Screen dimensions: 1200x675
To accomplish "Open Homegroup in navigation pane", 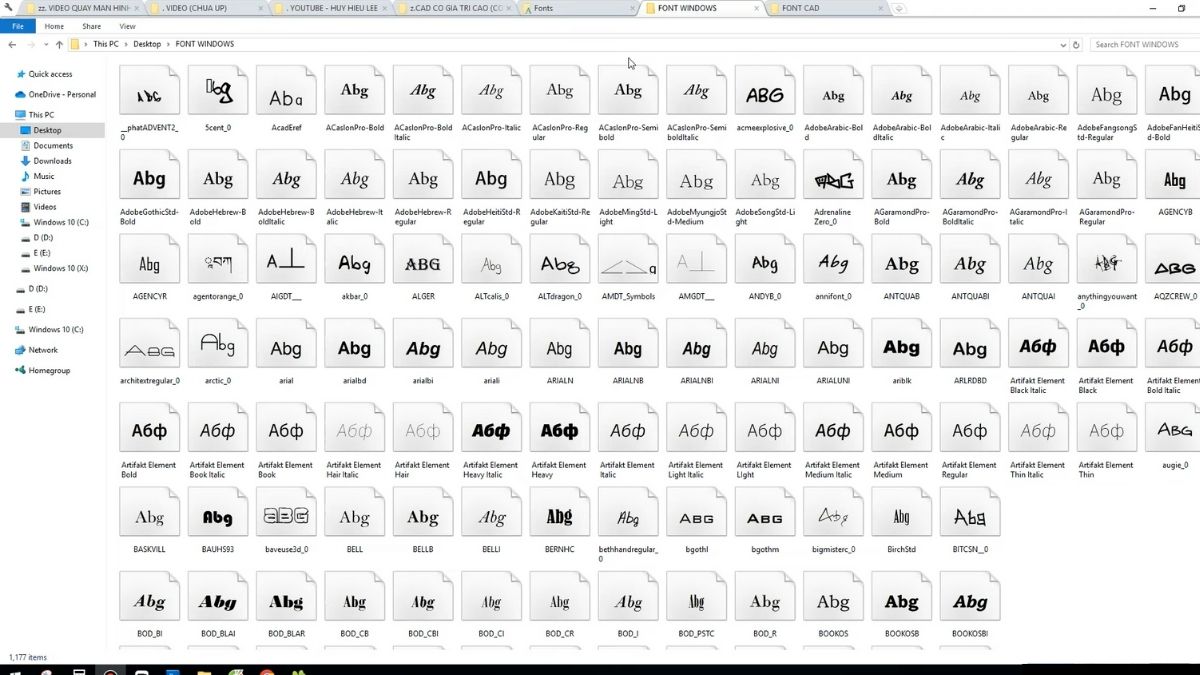I will (49, 370).
